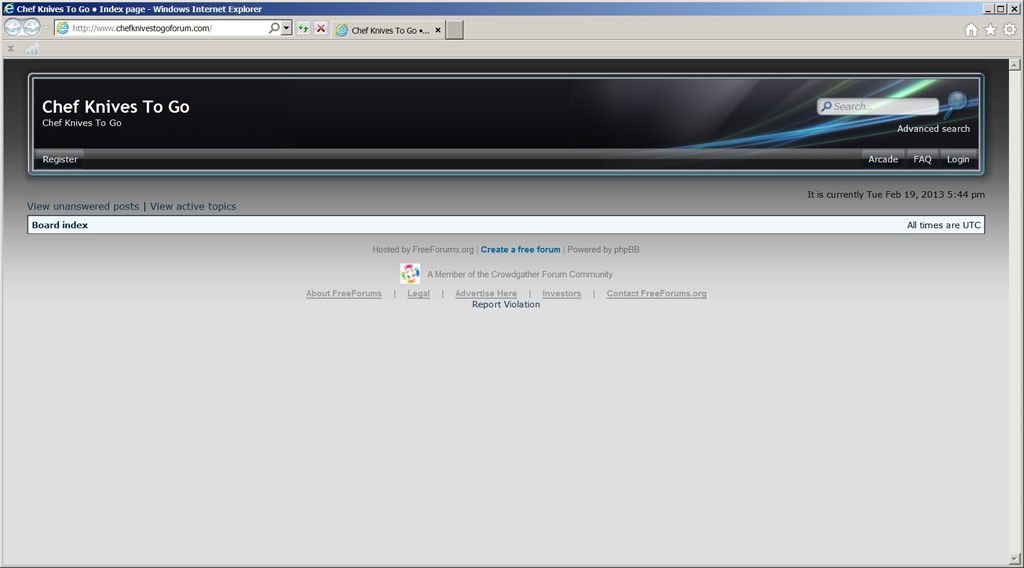Open a new blank tab
1024x568 pixels.
[x=455, y=30]
